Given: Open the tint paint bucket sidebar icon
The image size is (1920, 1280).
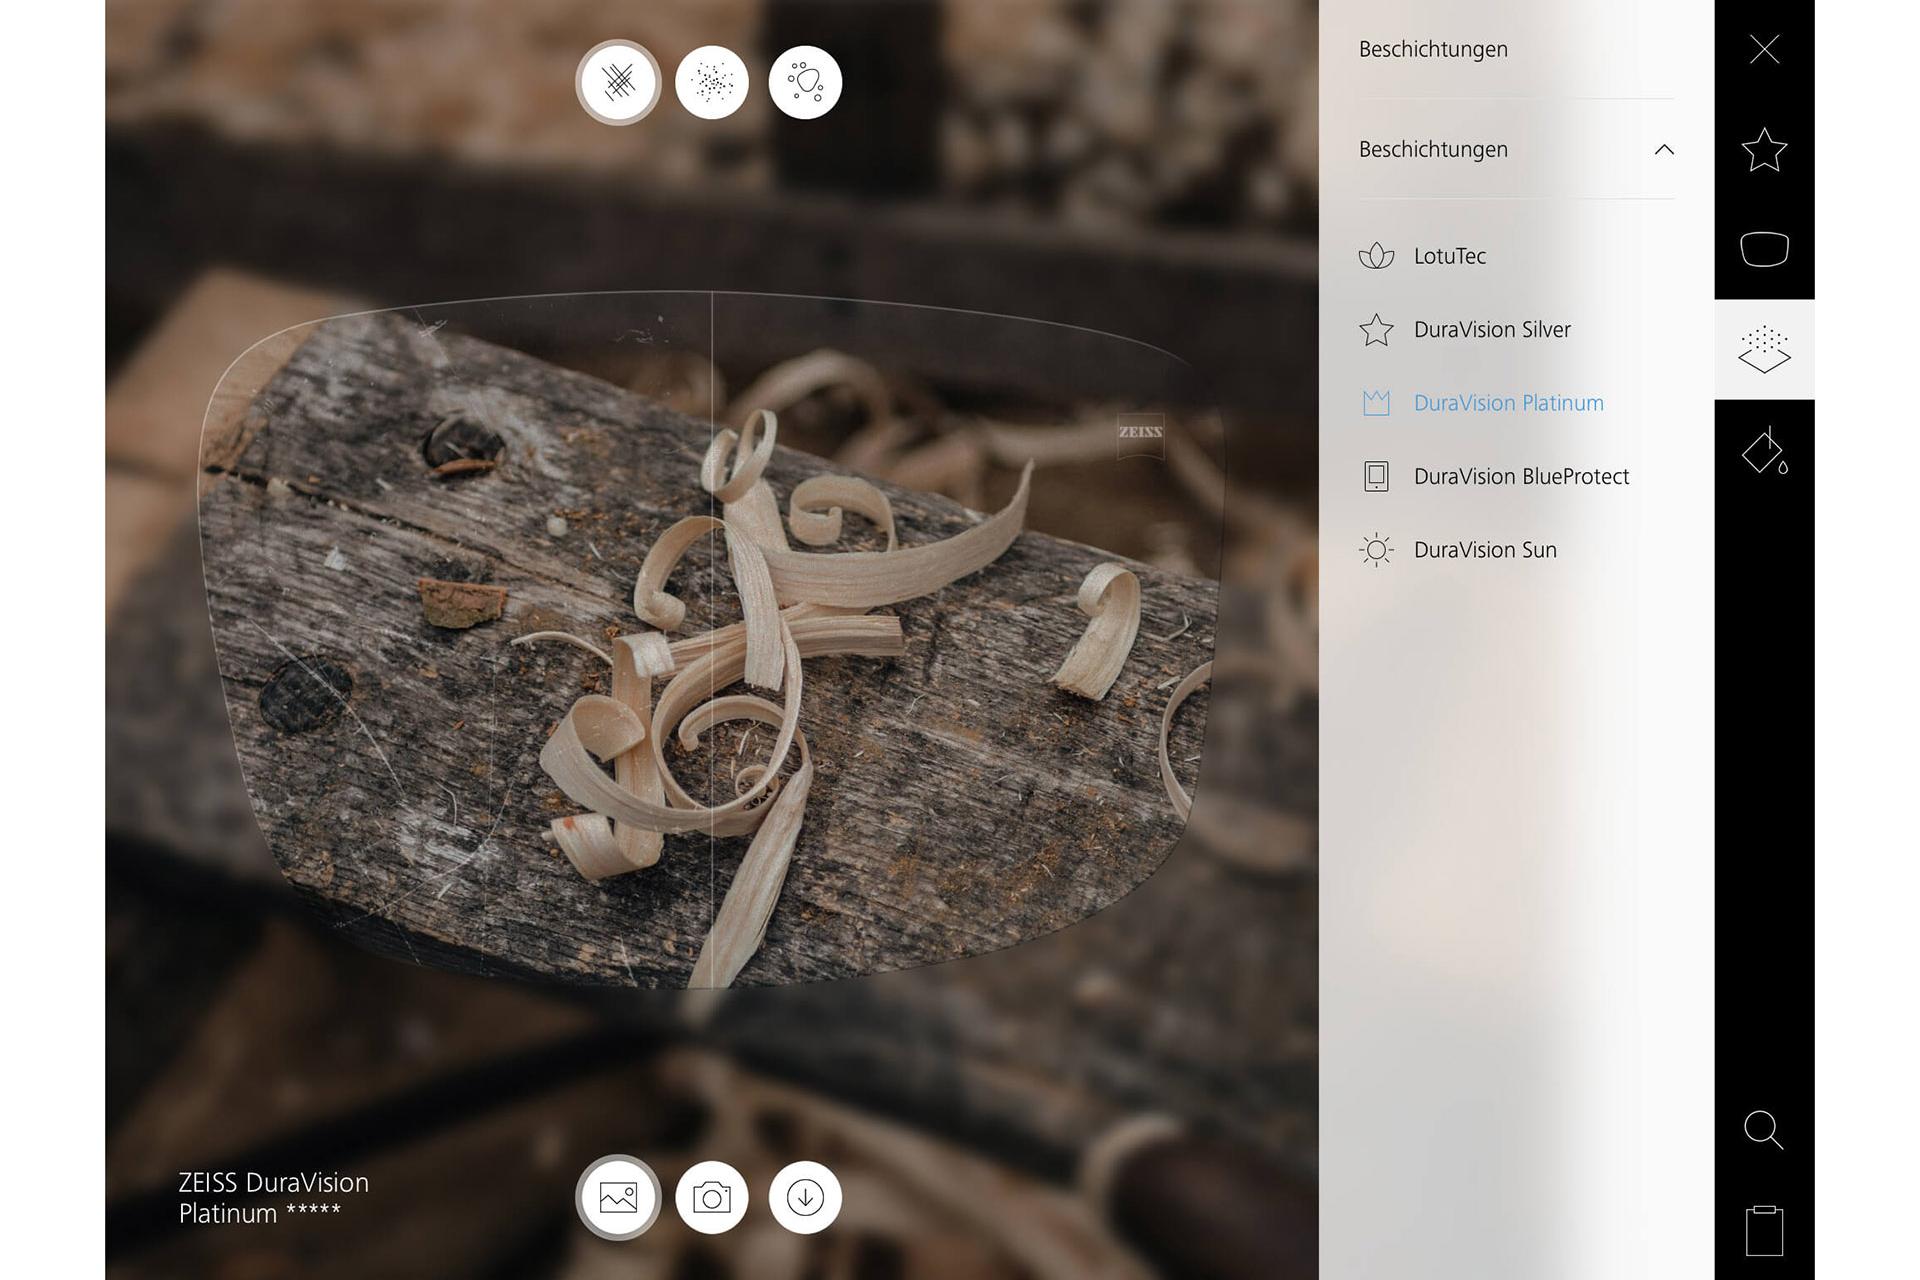Looking at the screenshot, I should point(1764,450).
